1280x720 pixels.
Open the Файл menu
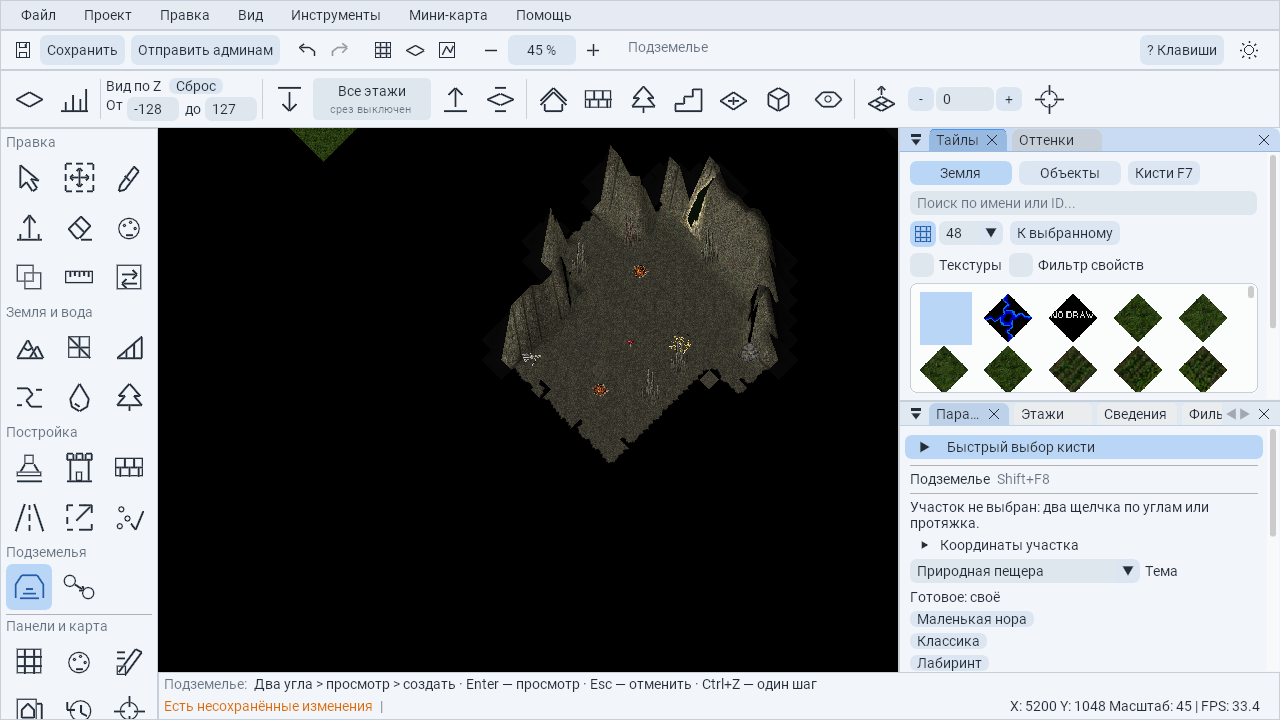pyautogui.click(x=39, y=15)
